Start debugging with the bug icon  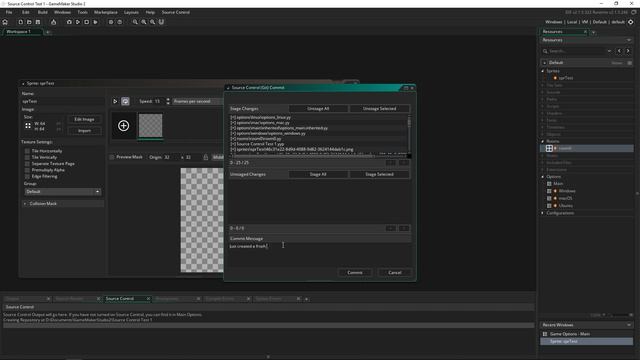click(69, 22)
